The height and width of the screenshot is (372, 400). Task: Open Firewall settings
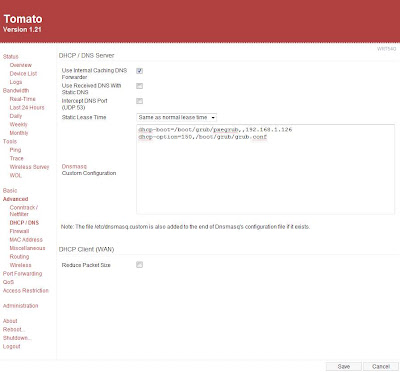click(x=19, y=231)
